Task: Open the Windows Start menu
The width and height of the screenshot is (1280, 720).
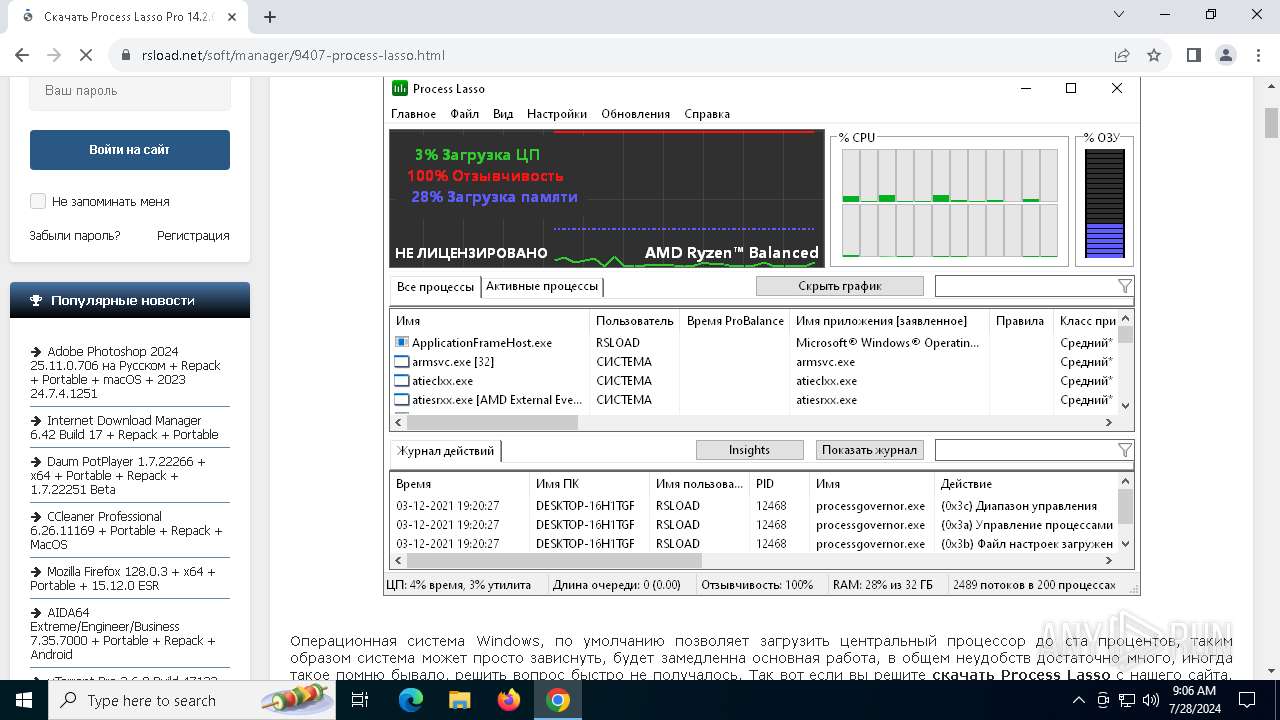Action: pos(24,700)
